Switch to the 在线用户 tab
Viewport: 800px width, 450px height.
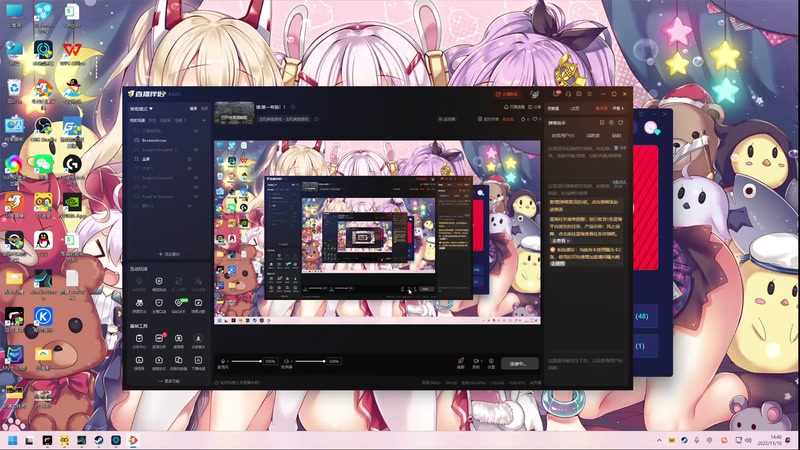(x=563, y=136)
